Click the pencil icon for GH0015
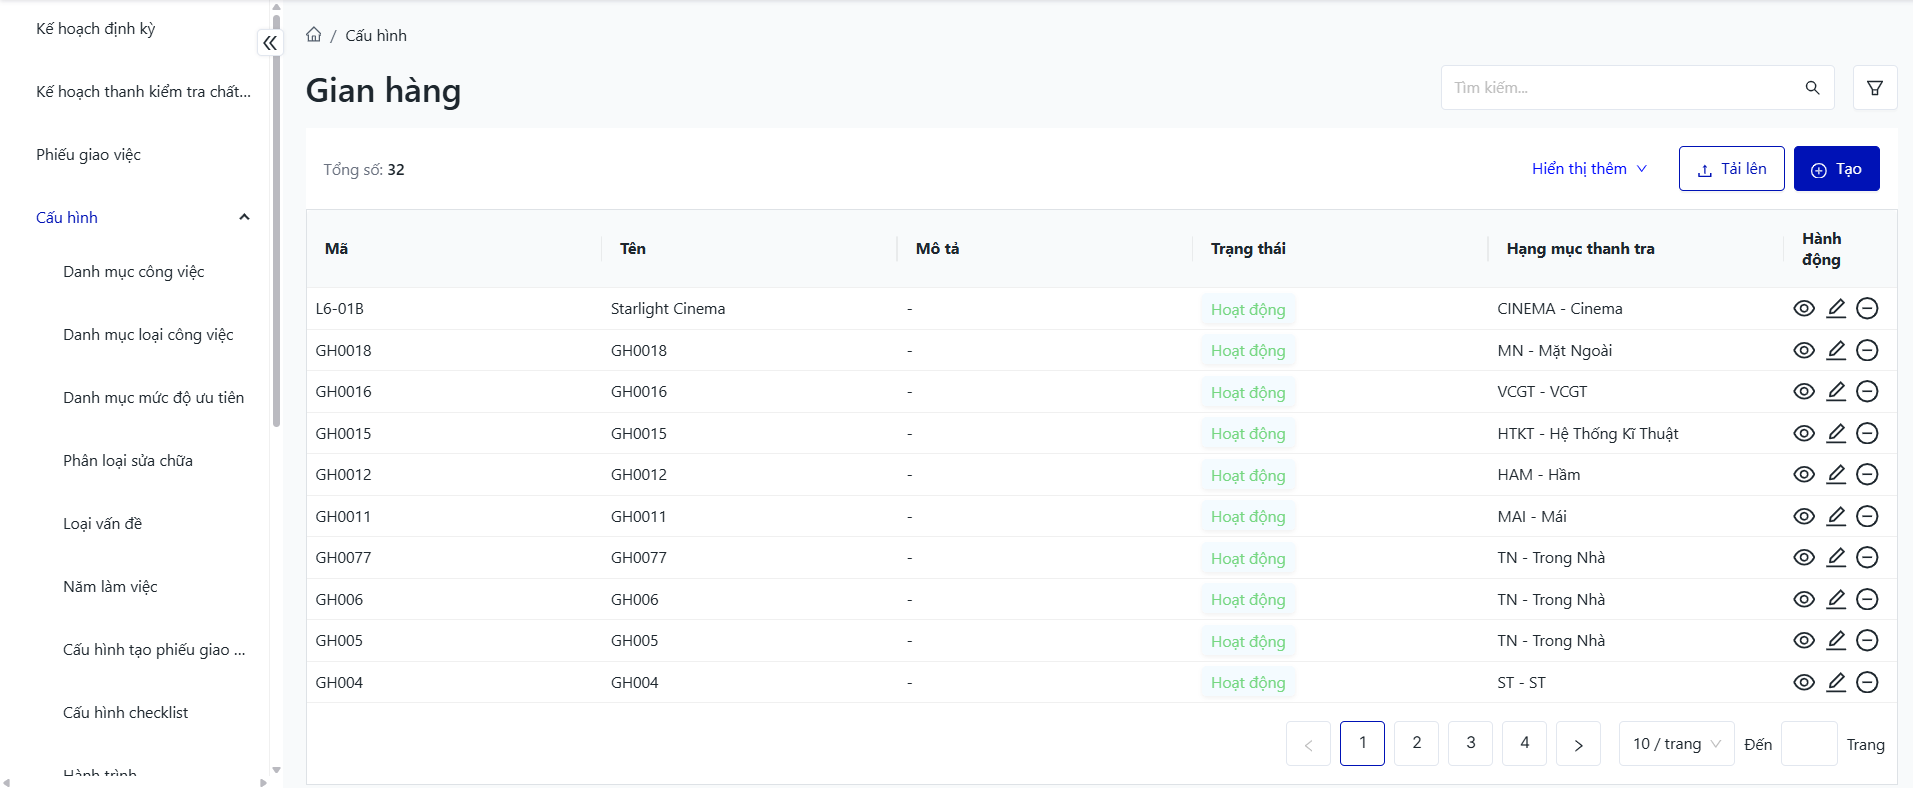 coord(1836,434)
